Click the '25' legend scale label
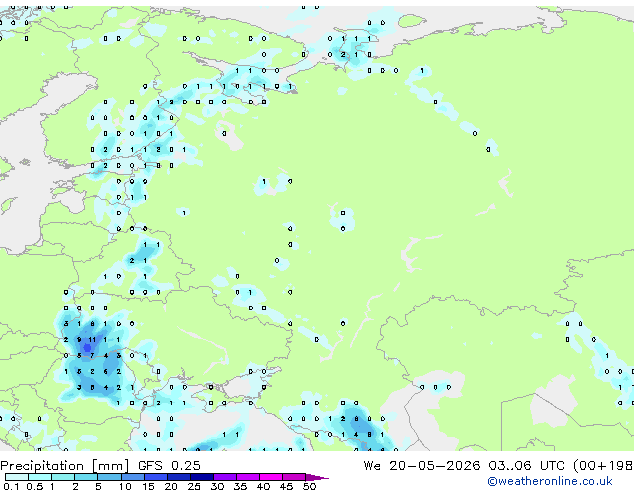Viewport: 634px width, 490px height. [x=194, y=486]
